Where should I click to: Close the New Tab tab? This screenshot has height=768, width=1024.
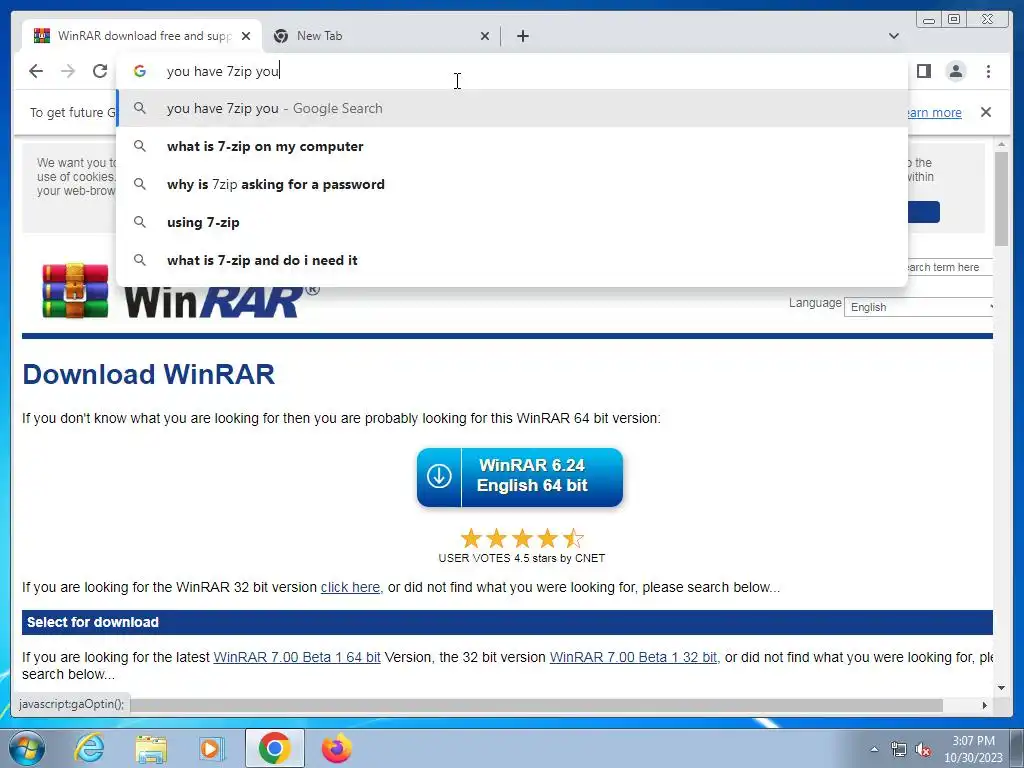pos(485,36)
